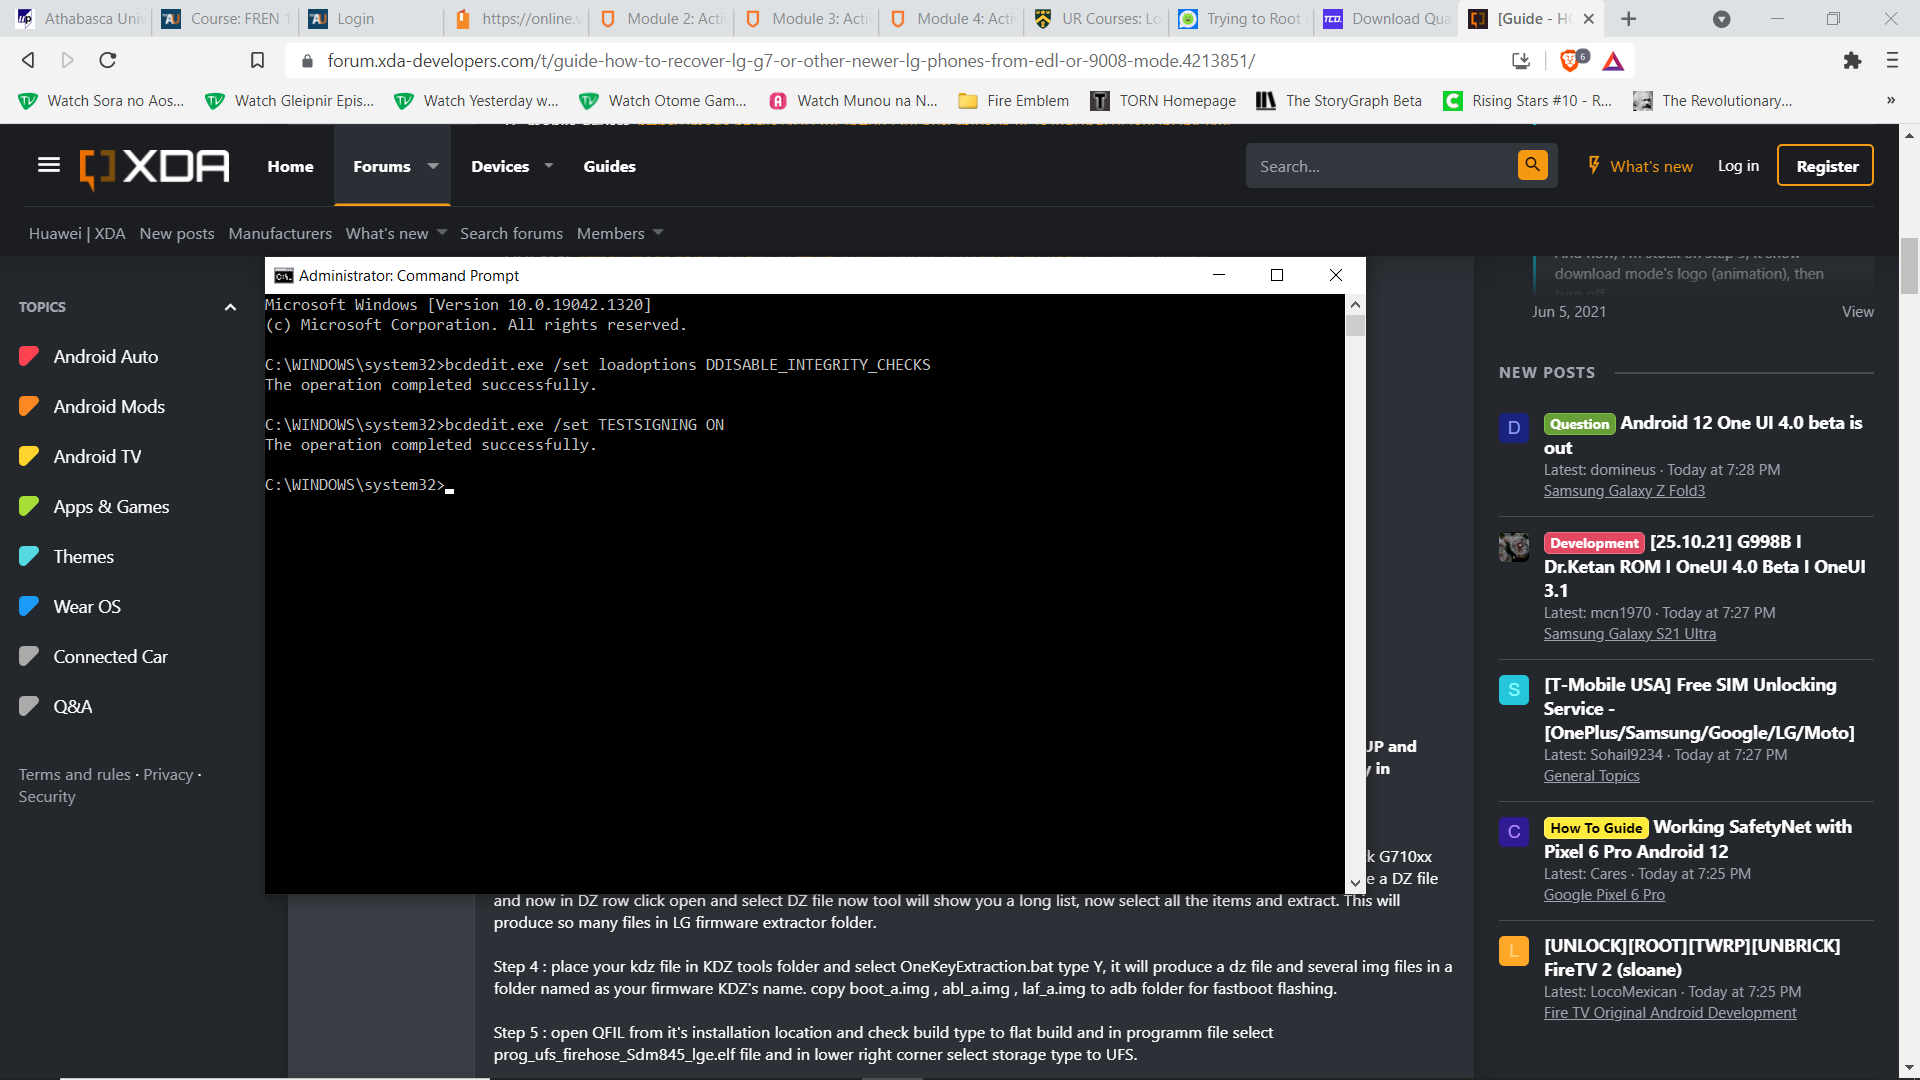Open the Wear OS topic

point(87,607)
